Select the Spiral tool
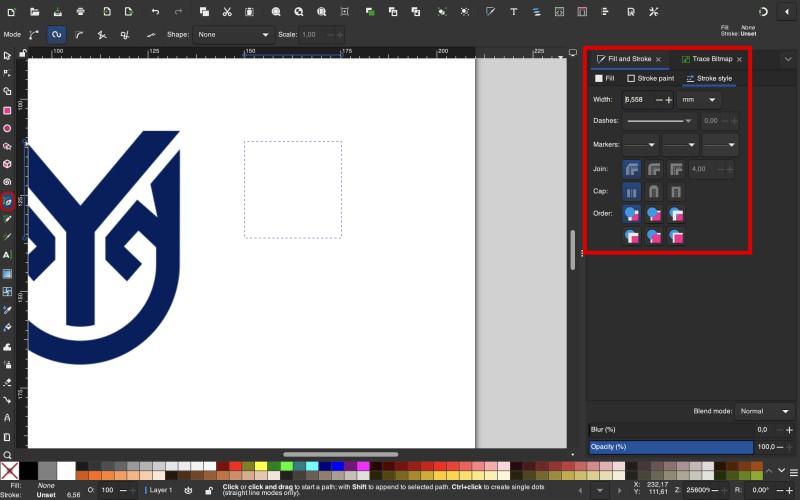The image size is (800, 500). pyautogui.click(x=7, y=182)
